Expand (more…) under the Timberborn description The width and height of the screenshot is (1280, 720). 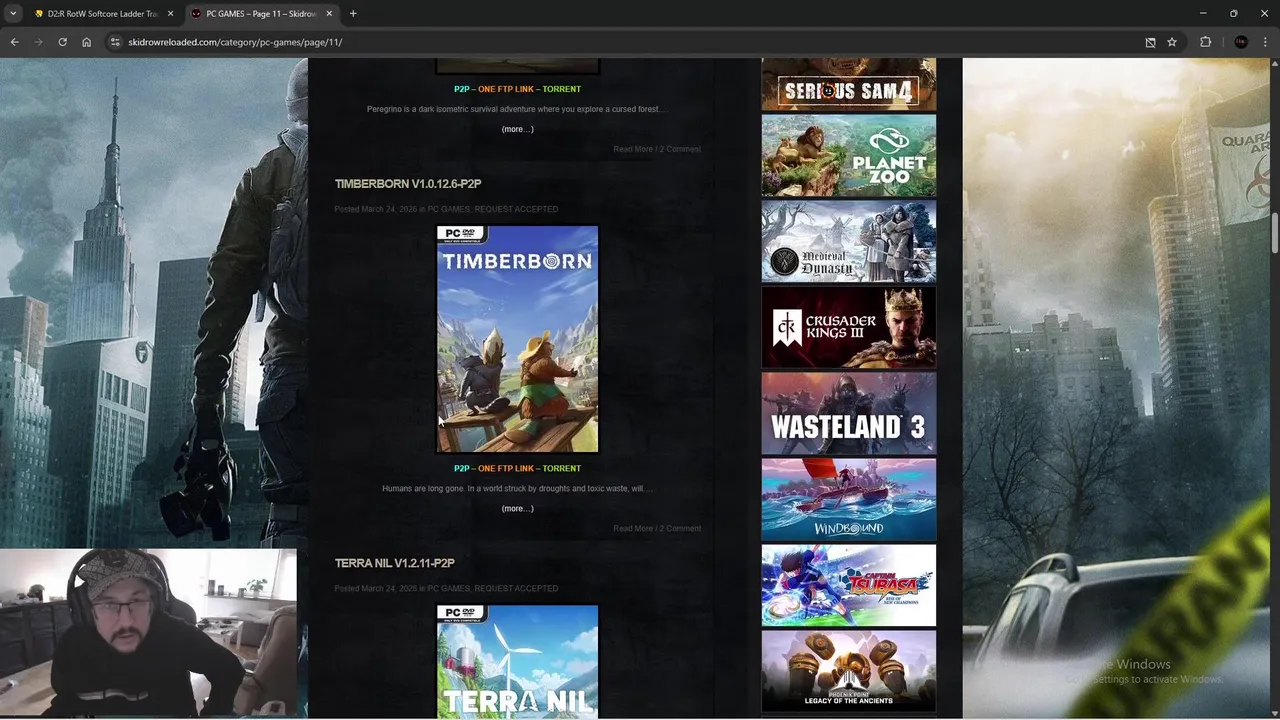pos(517,509)
